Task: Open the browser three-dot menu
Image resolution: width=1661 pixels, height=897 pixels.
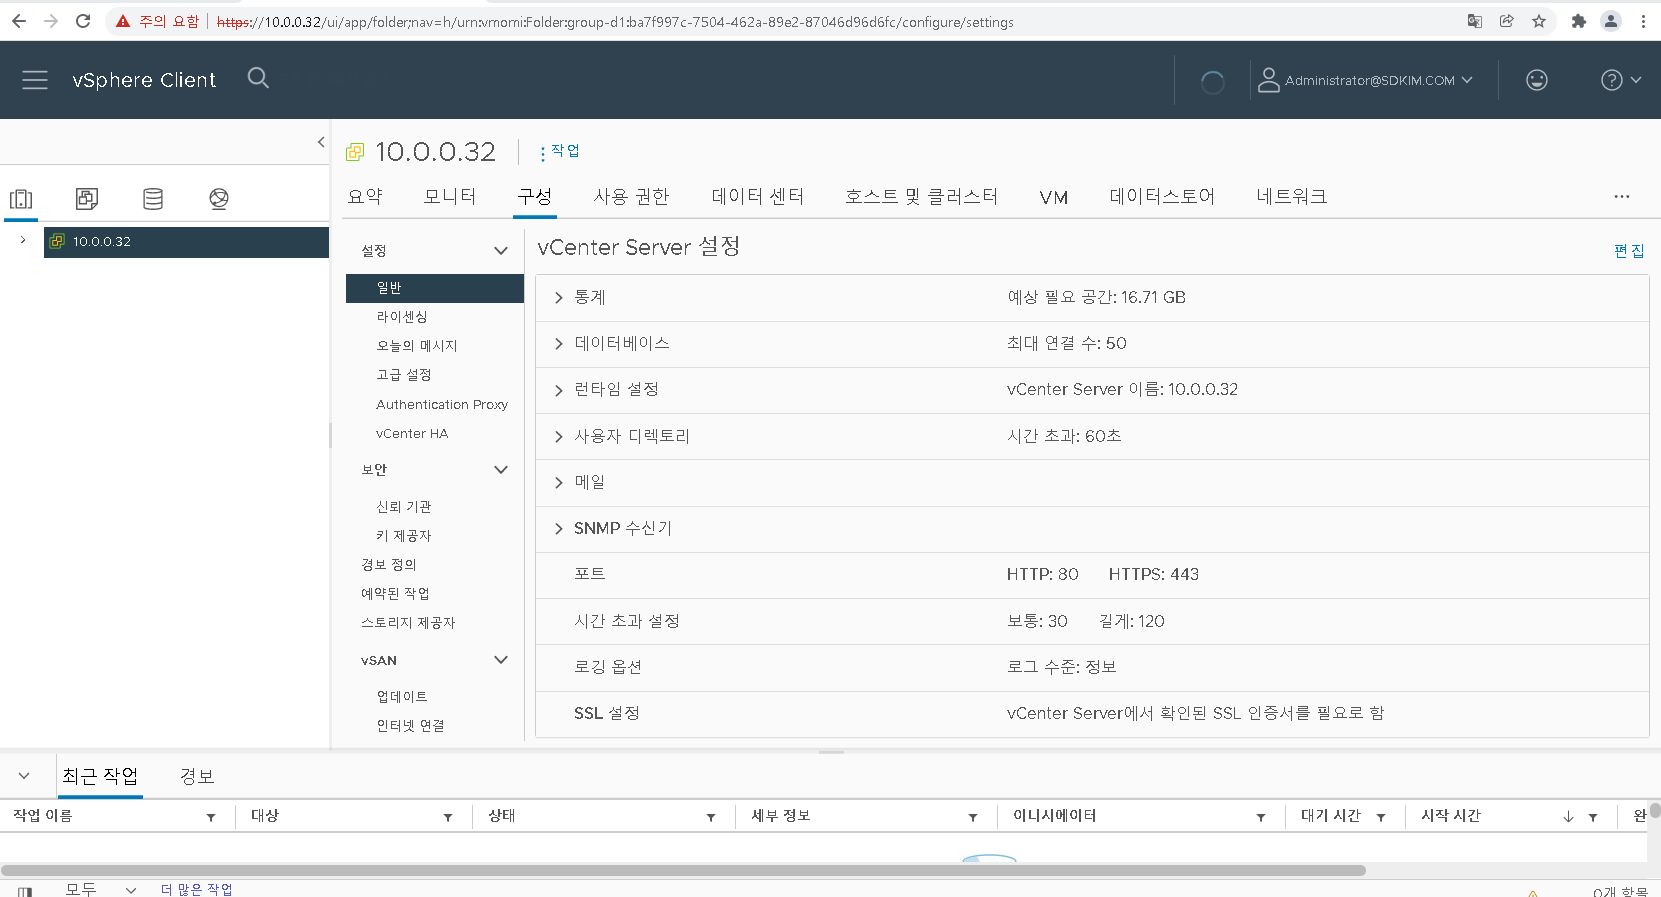Action: point(1643,21)
